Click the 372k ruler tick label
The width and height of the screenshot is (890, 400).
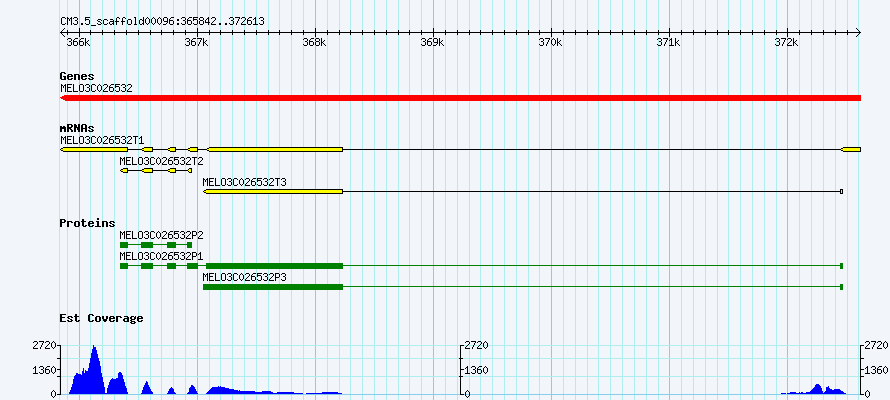click(x=786, y=43)
